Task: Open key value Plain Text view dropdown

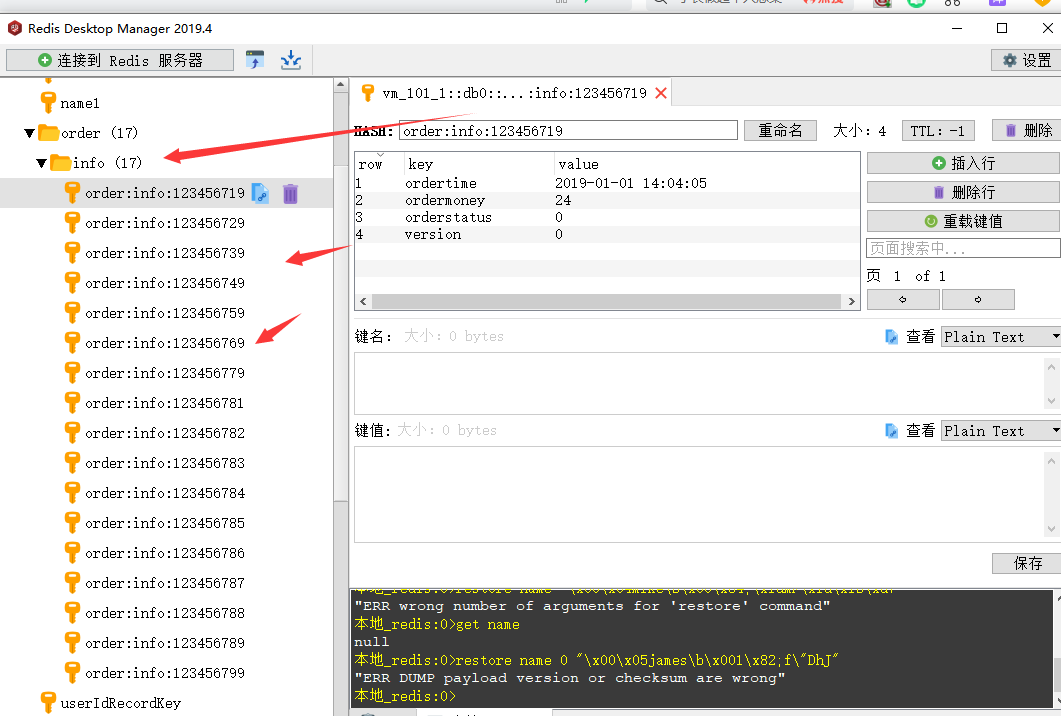Action: 1000,431
